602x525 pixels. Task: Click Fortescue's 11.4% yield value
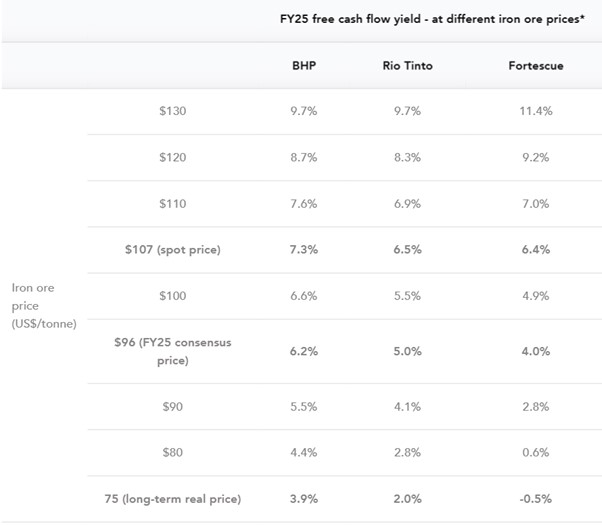pyautogui.click(x=536, y=111)
